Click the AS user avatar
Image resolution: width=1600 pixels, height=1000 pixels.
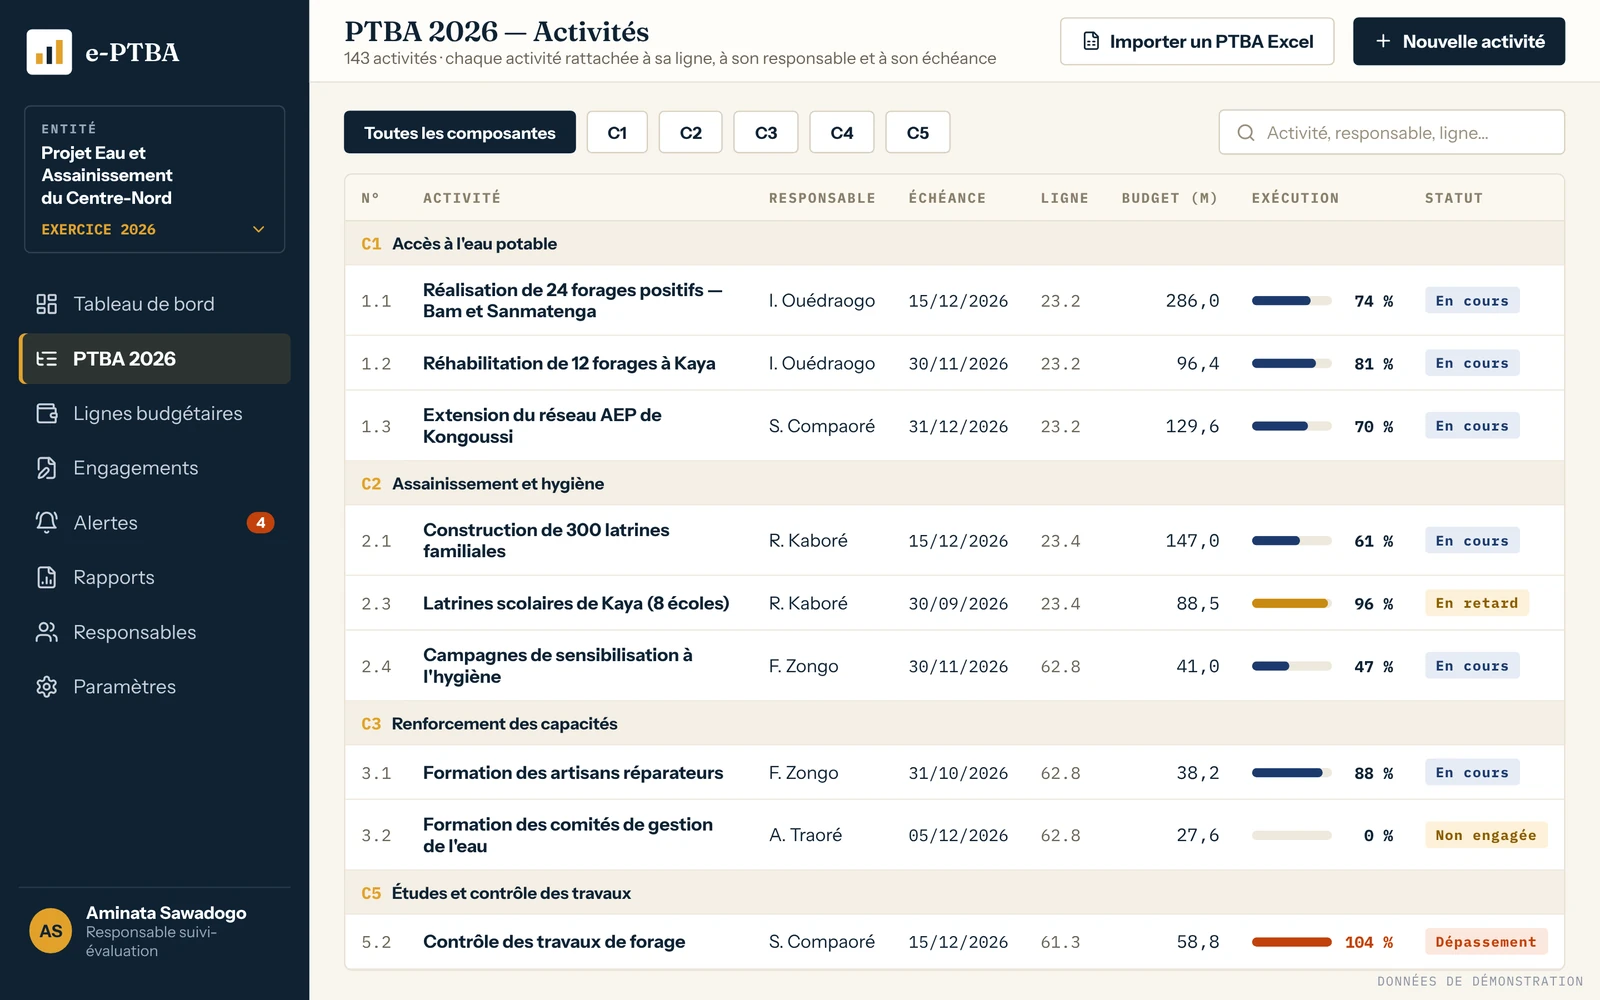pyautogui.click(x=51, y=931)
